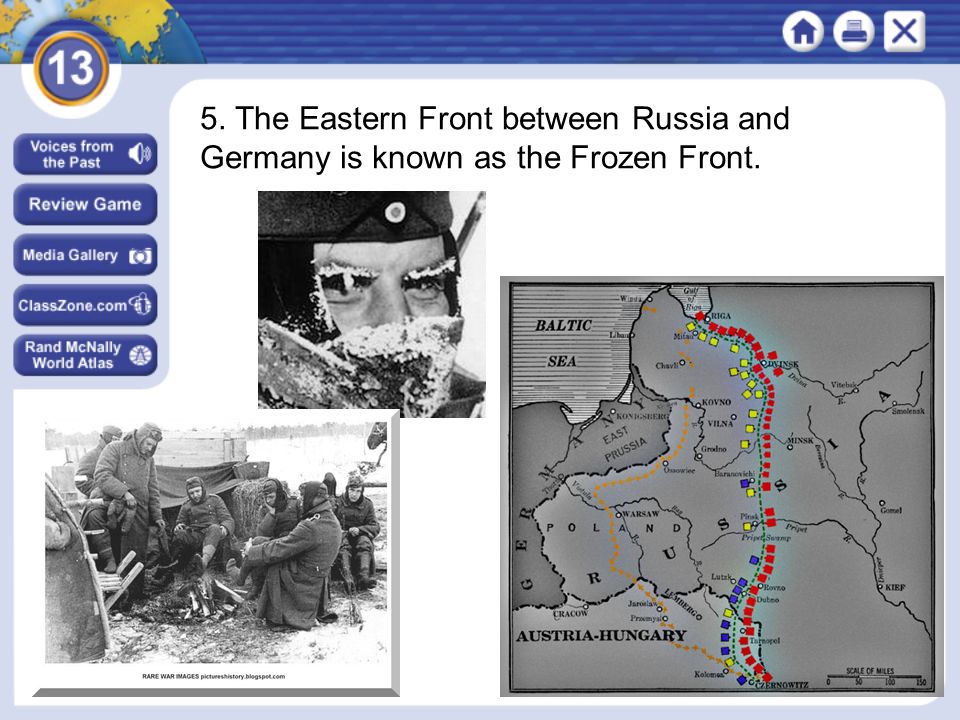Image resolution: width=960 pixels, height=720 pixels.
Task: Open the Rand McNally World Atlas
Action: click(x=85, y=355)
